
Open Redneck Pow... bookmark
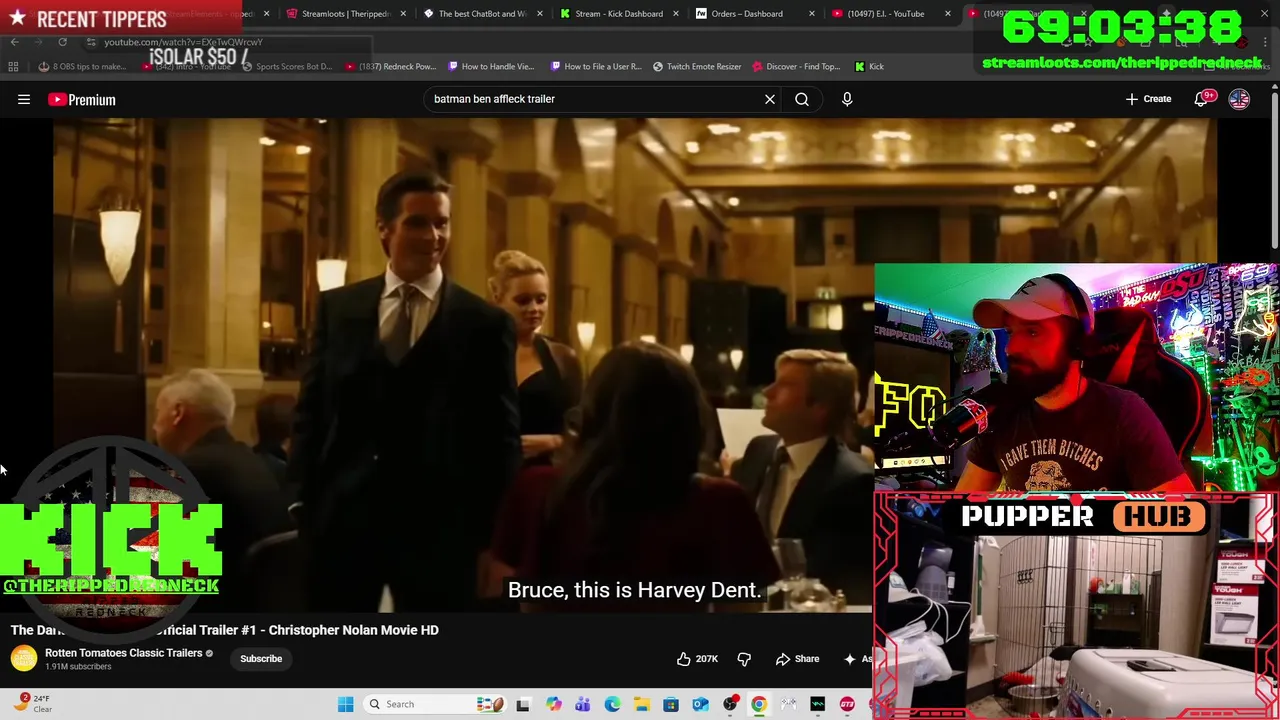(390, 66)
